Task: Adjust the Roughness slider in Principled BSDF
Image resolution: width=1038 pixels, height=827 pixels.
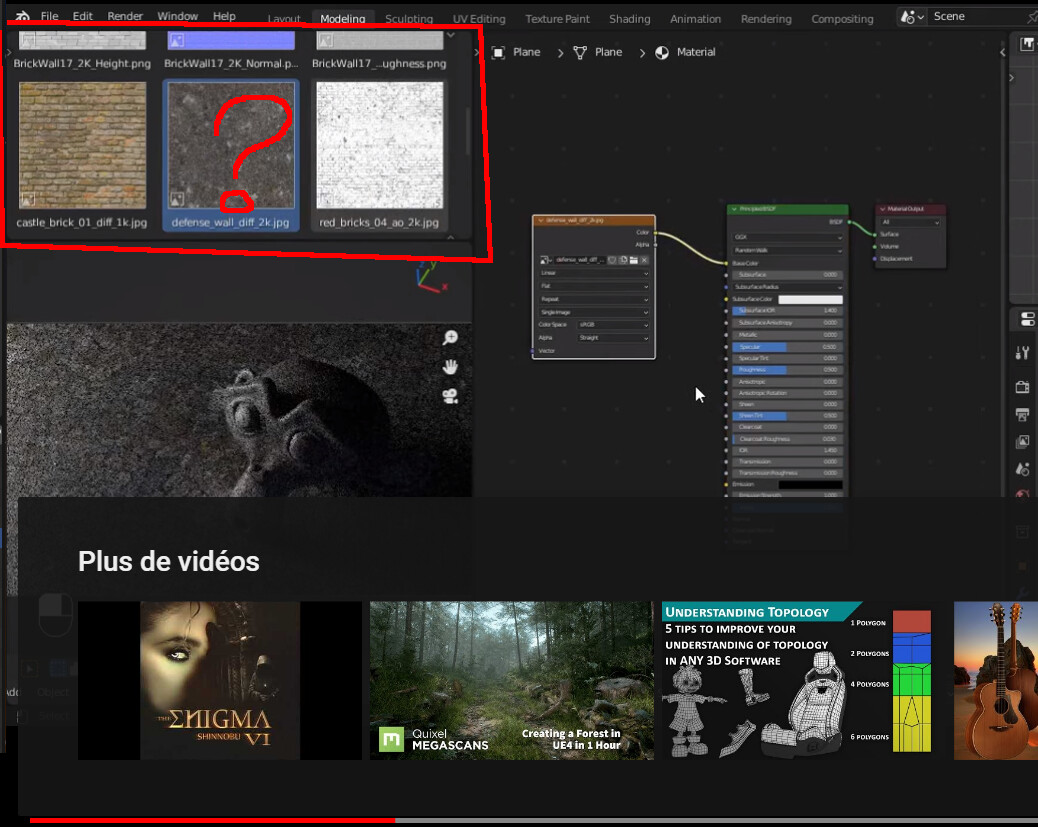Action: [788, 370]
